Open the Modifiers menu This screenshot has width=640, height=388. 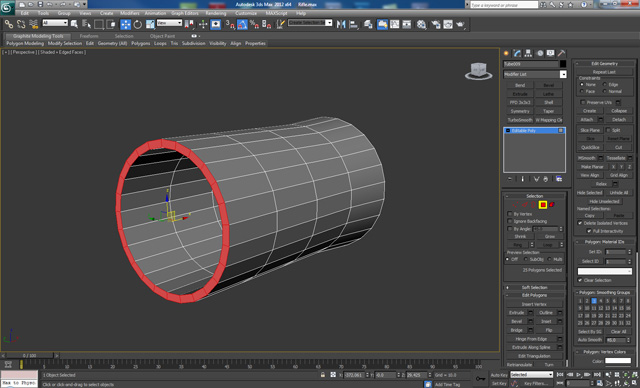[130, 13]
